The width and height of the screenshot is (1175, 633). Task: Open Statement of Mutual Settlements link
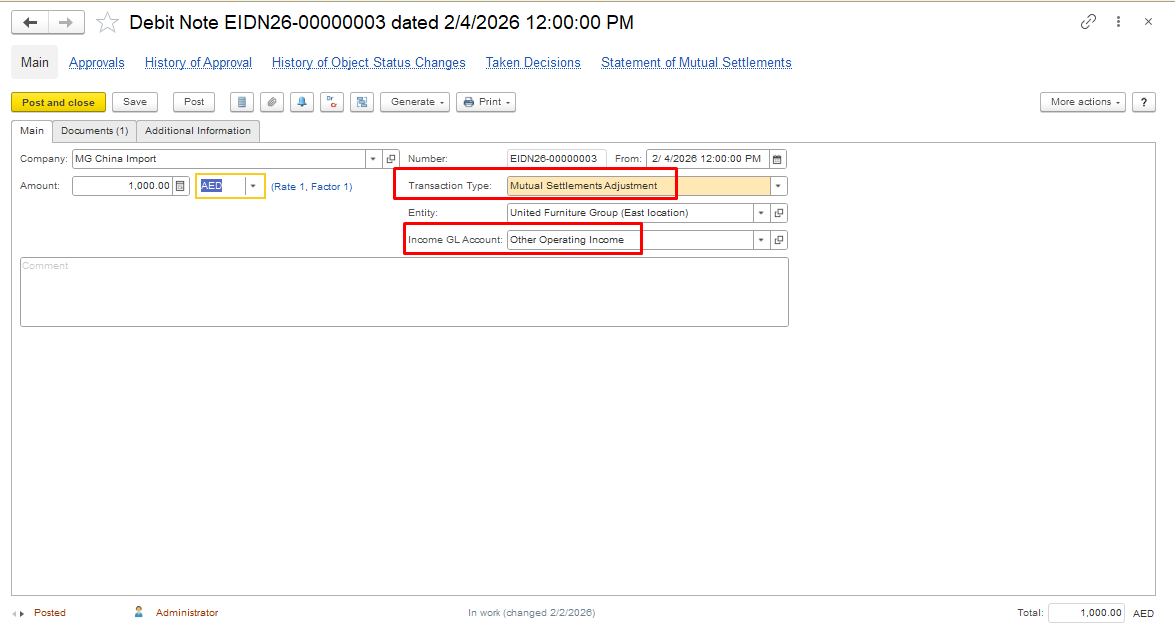point(696,63)
